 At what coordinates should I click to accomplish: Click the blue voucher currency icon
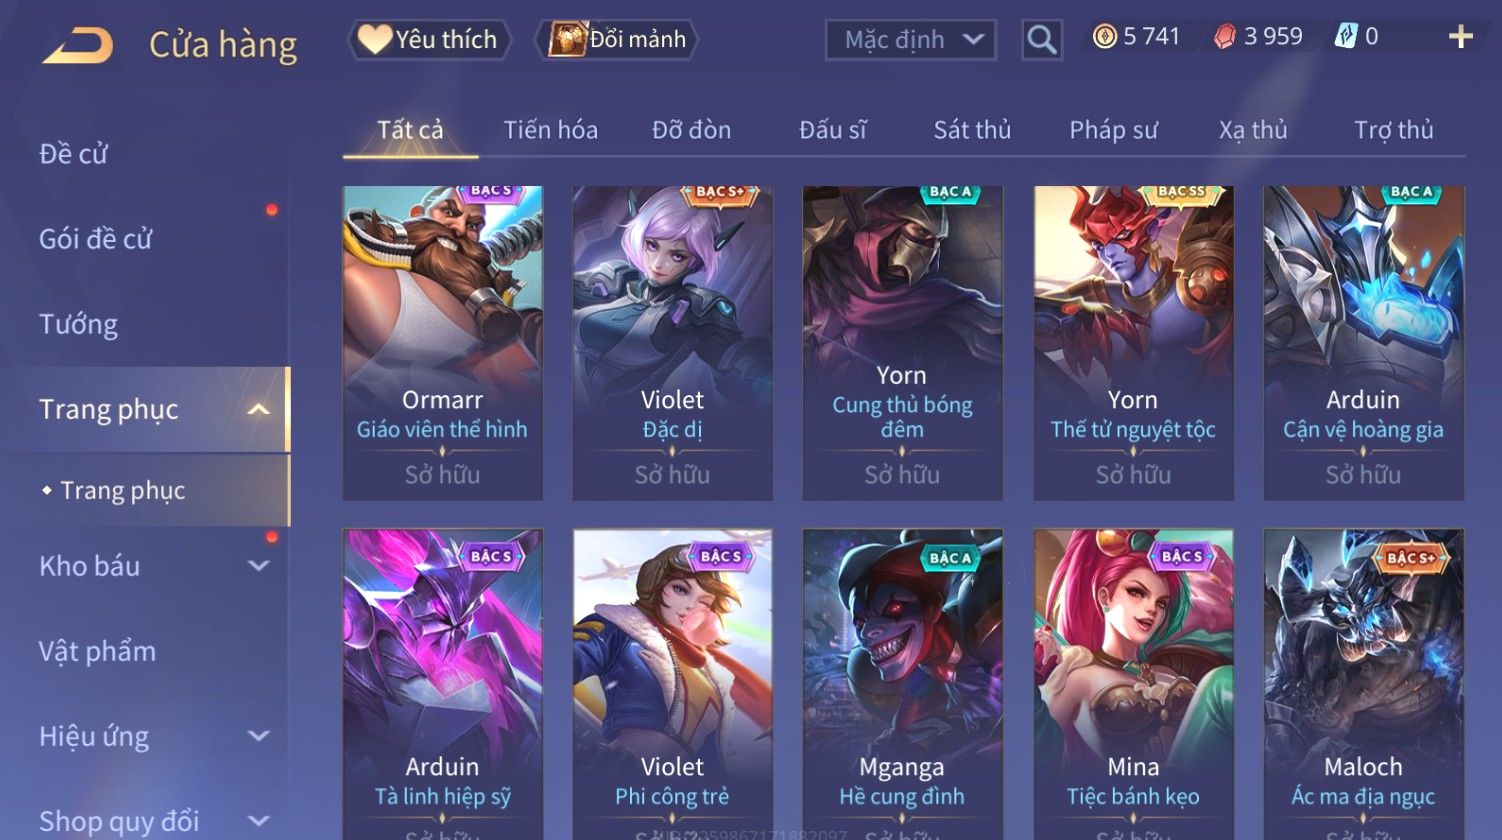tap(1346, 37)
